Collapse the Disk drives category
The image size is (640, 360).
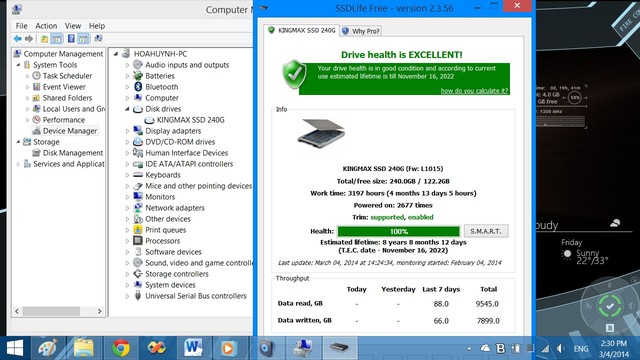[x=127, y=109]
